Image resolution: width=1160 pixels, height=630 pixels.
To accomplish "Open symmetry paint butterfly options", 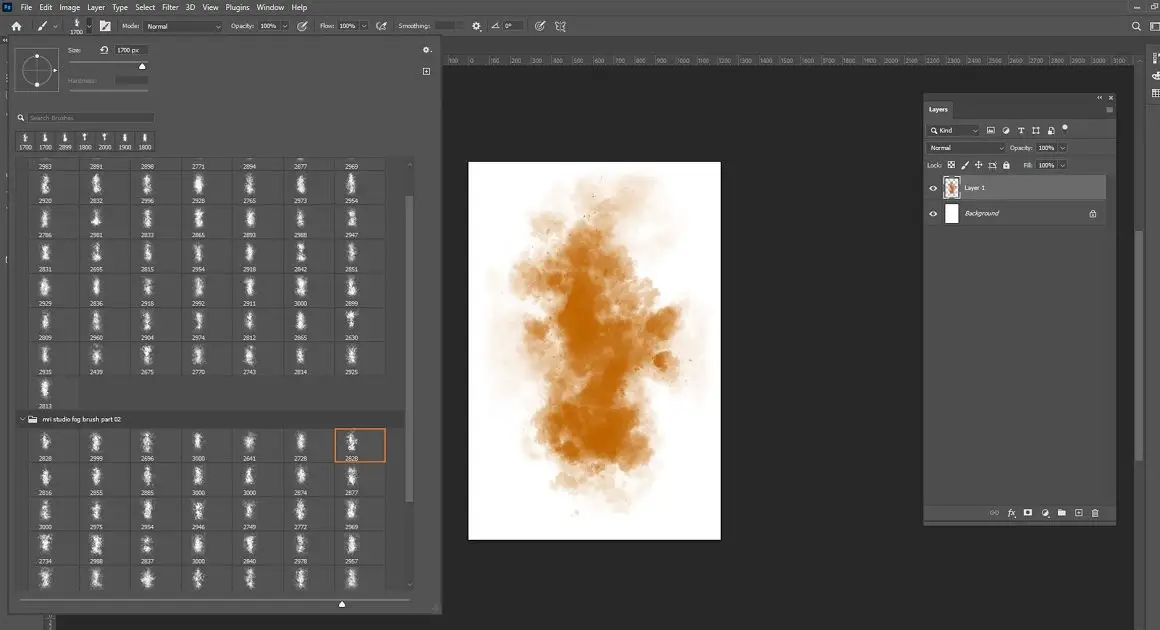I will point(561,26).
